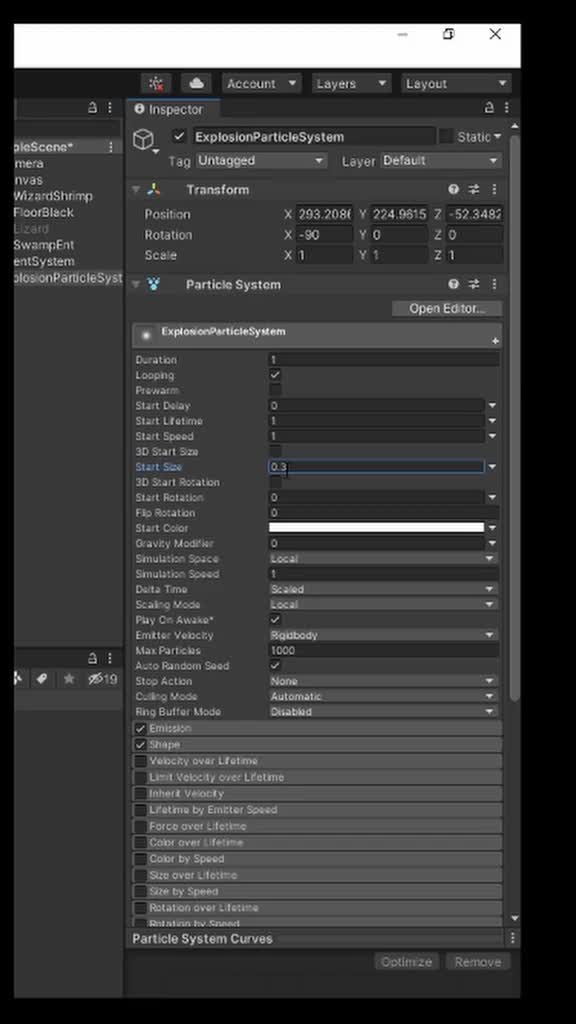Click the Optimize button
Image resolution: width=576 pixels, height=1024 pixels.
click(406, 962)
